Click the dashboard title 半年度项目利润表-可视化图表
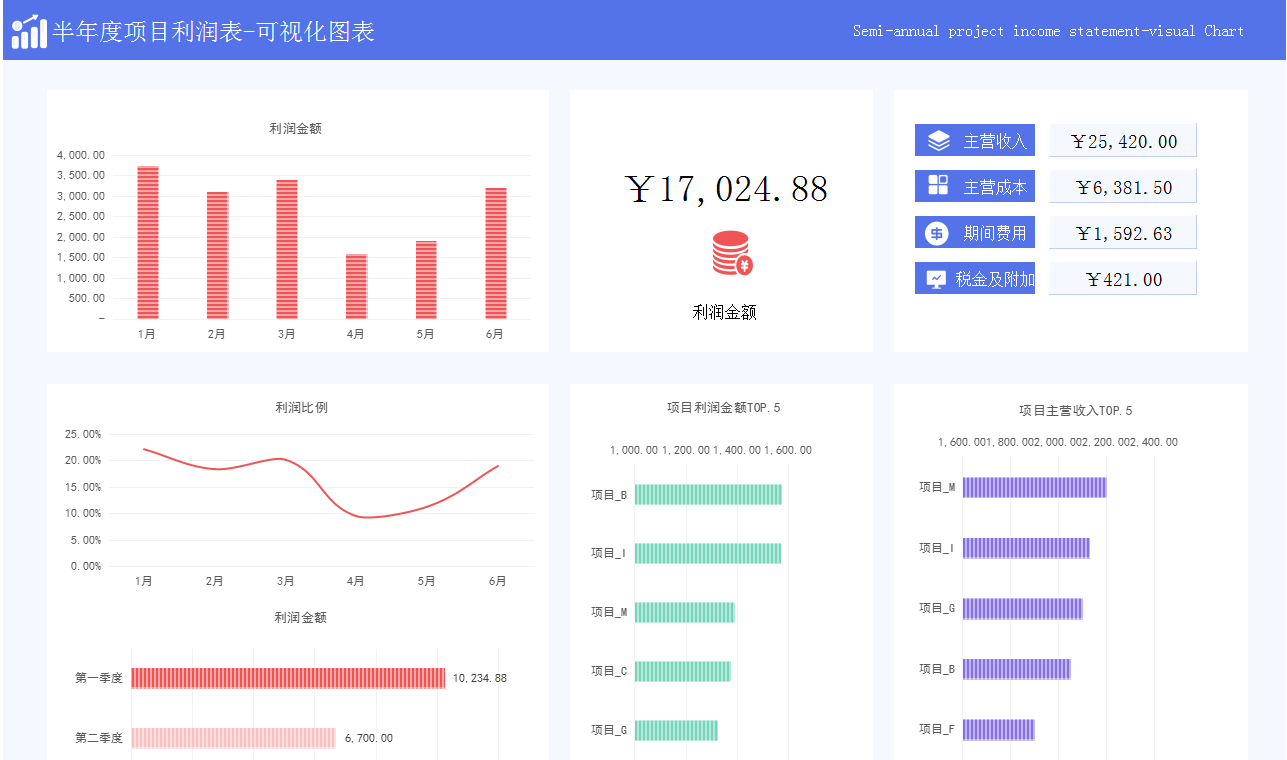 (213, 32)
